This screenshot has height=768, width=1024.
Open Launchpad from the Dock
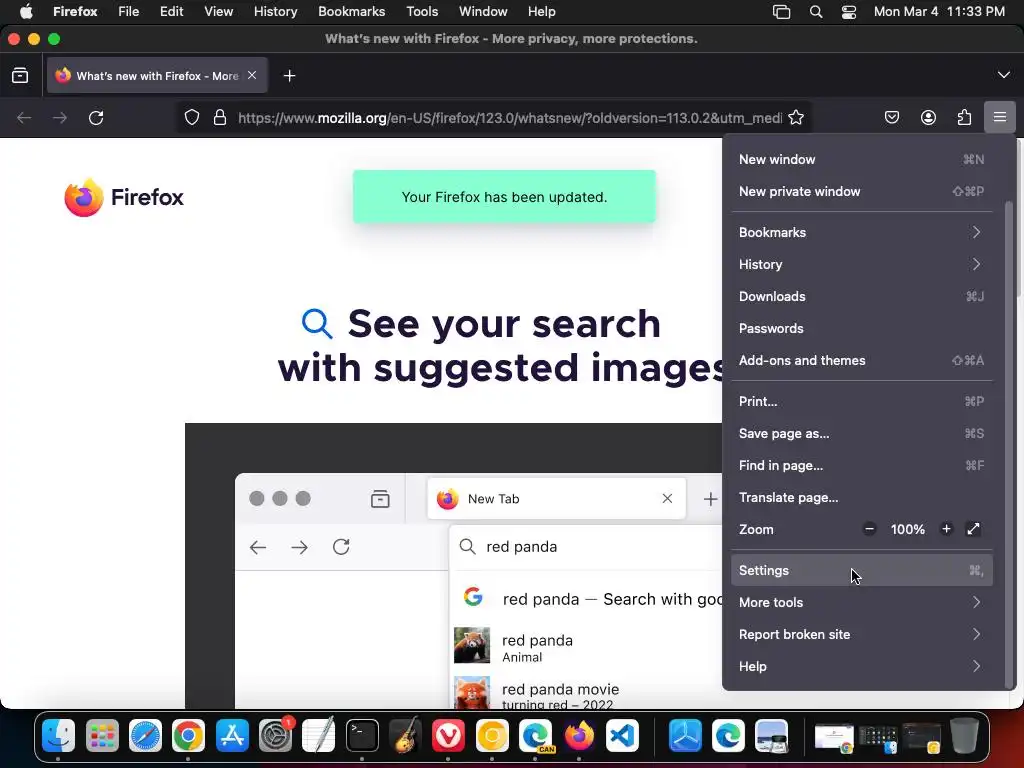click(102, 736)
